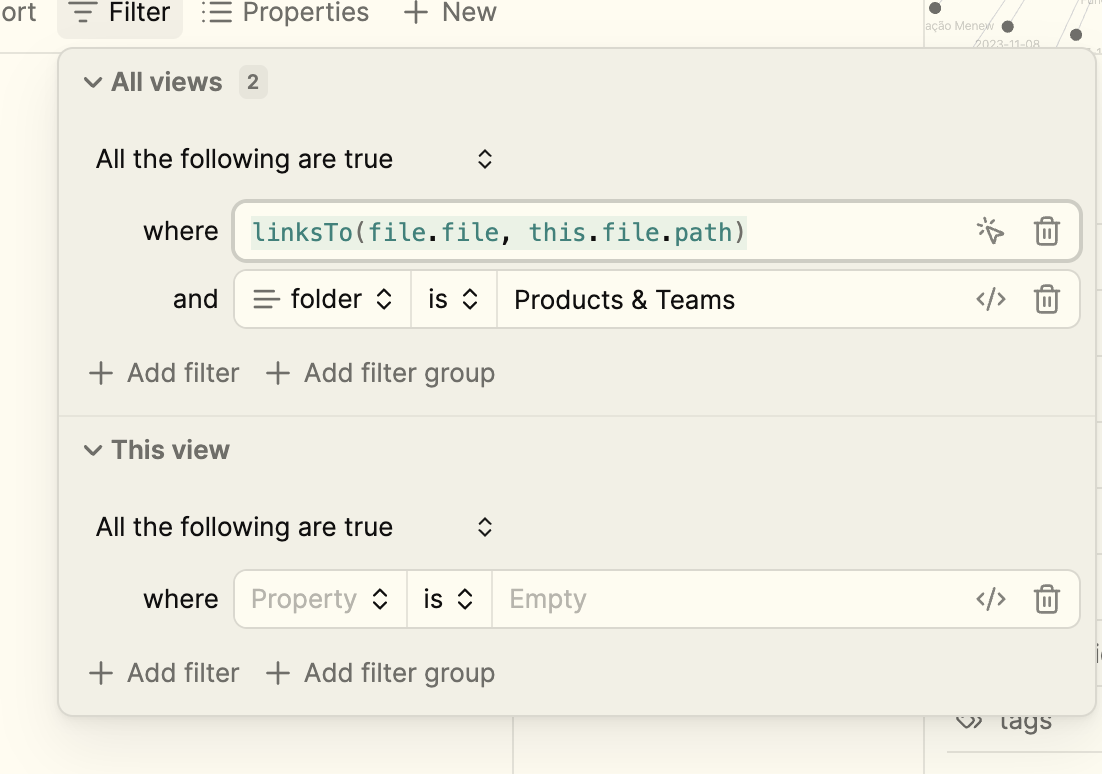The image size is (1102, 774).
Task: Toggle code view for folder filter
Action: (990, 299)
